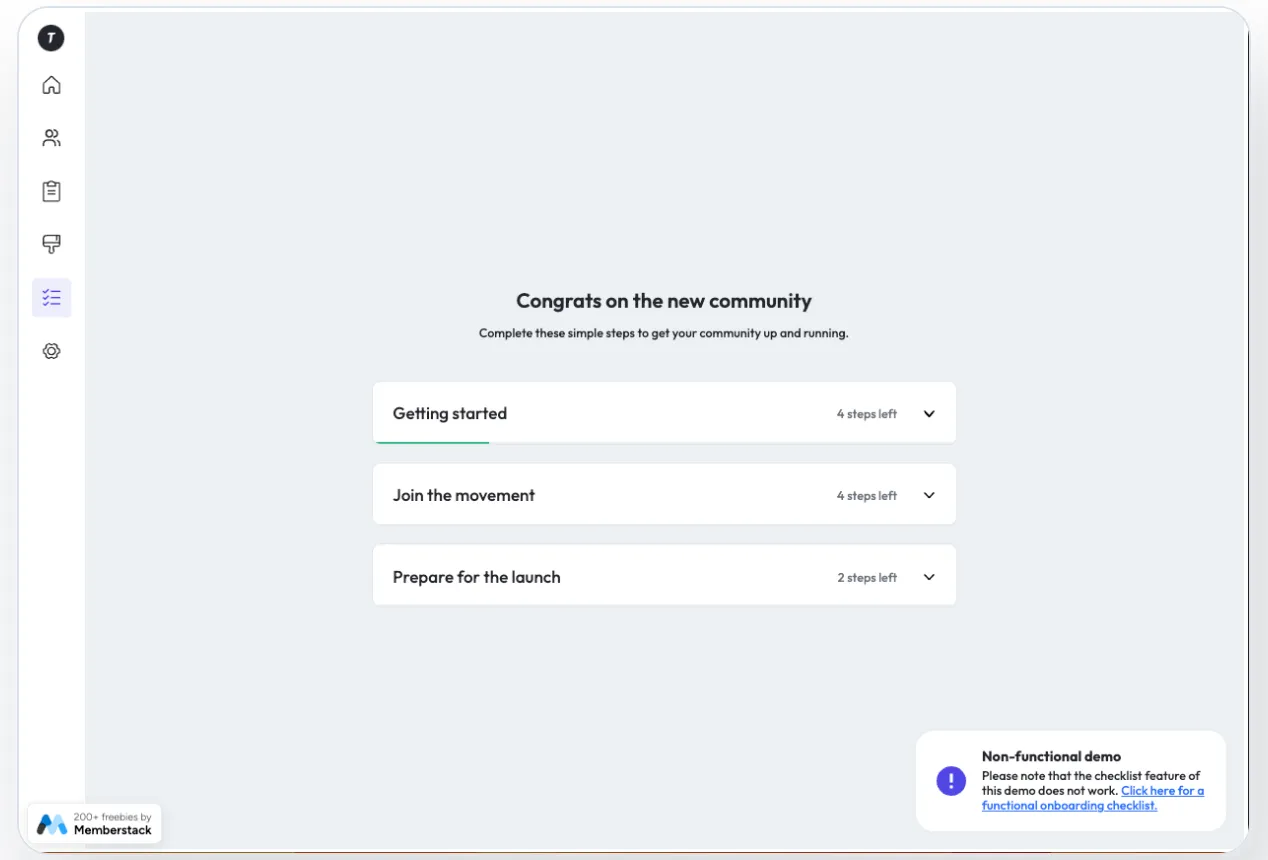The height and width of the screenshot is (860, 1268).
Task: Open the clipboard tasks sidebar icon
Action: pyautogui.click(x=51, y=191)
